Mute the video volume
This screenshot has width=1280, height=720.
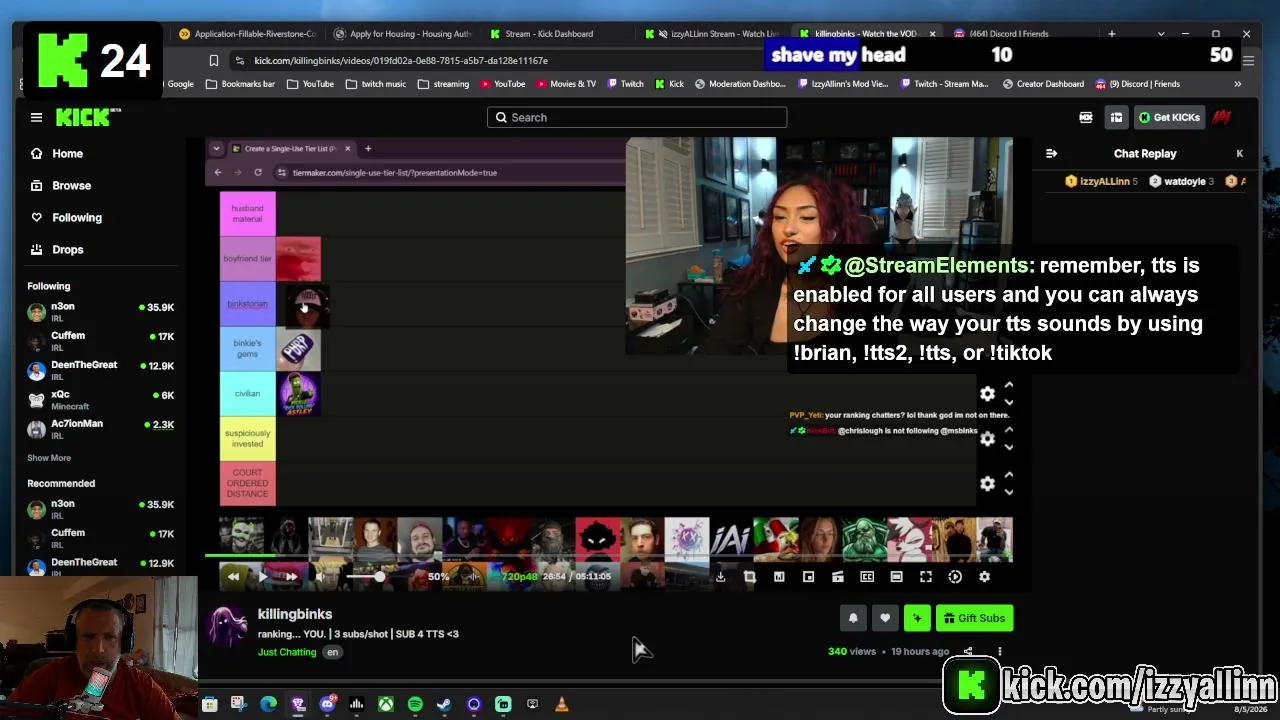(x=320, y=576)
